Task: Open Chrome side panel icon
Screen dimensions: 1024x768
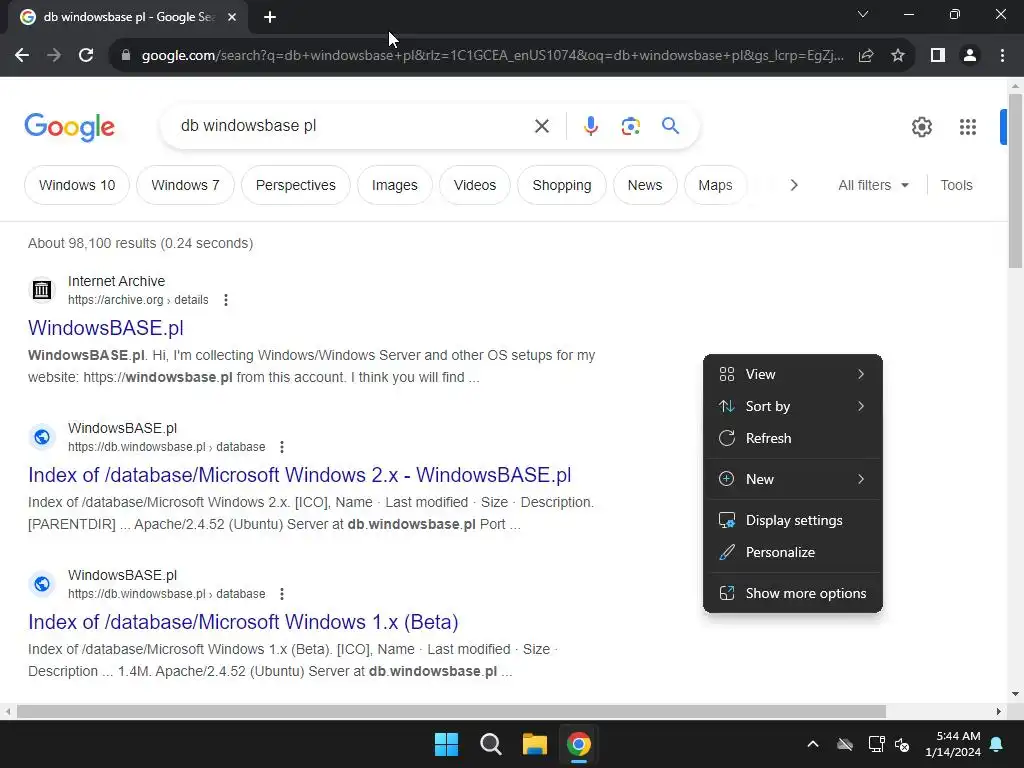Action: click(x=938, y=56)
